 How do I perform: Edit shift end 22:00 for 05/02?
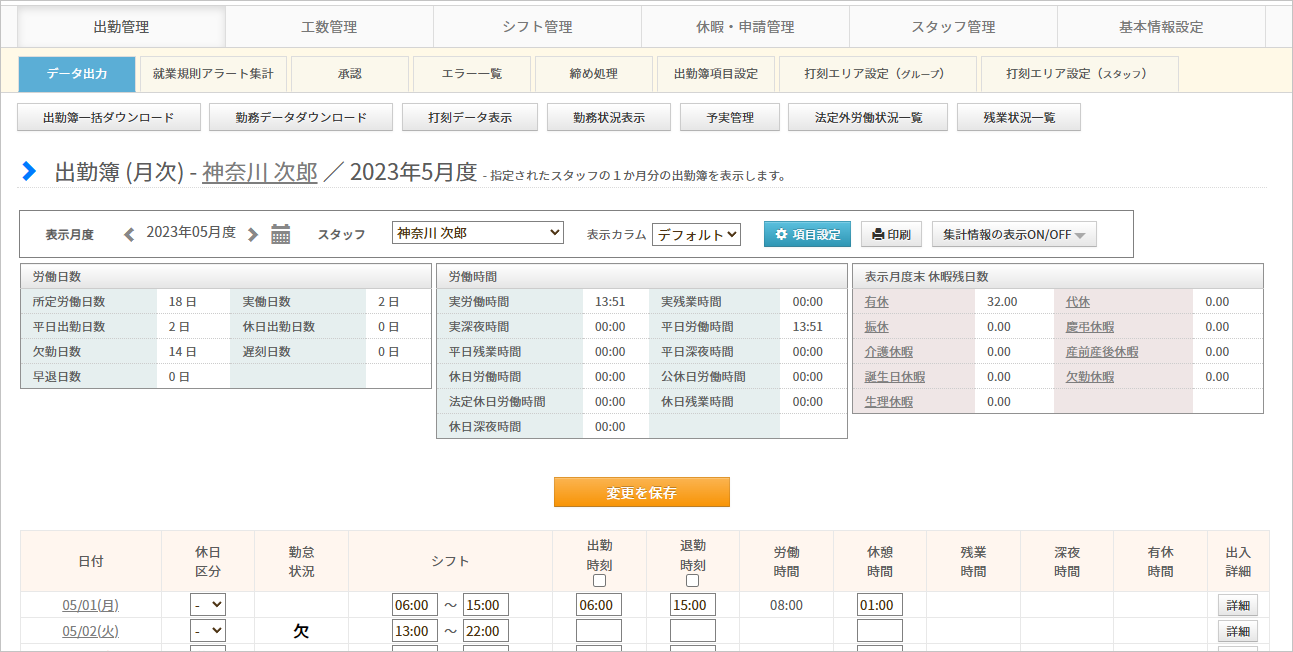tap(486, 631)
